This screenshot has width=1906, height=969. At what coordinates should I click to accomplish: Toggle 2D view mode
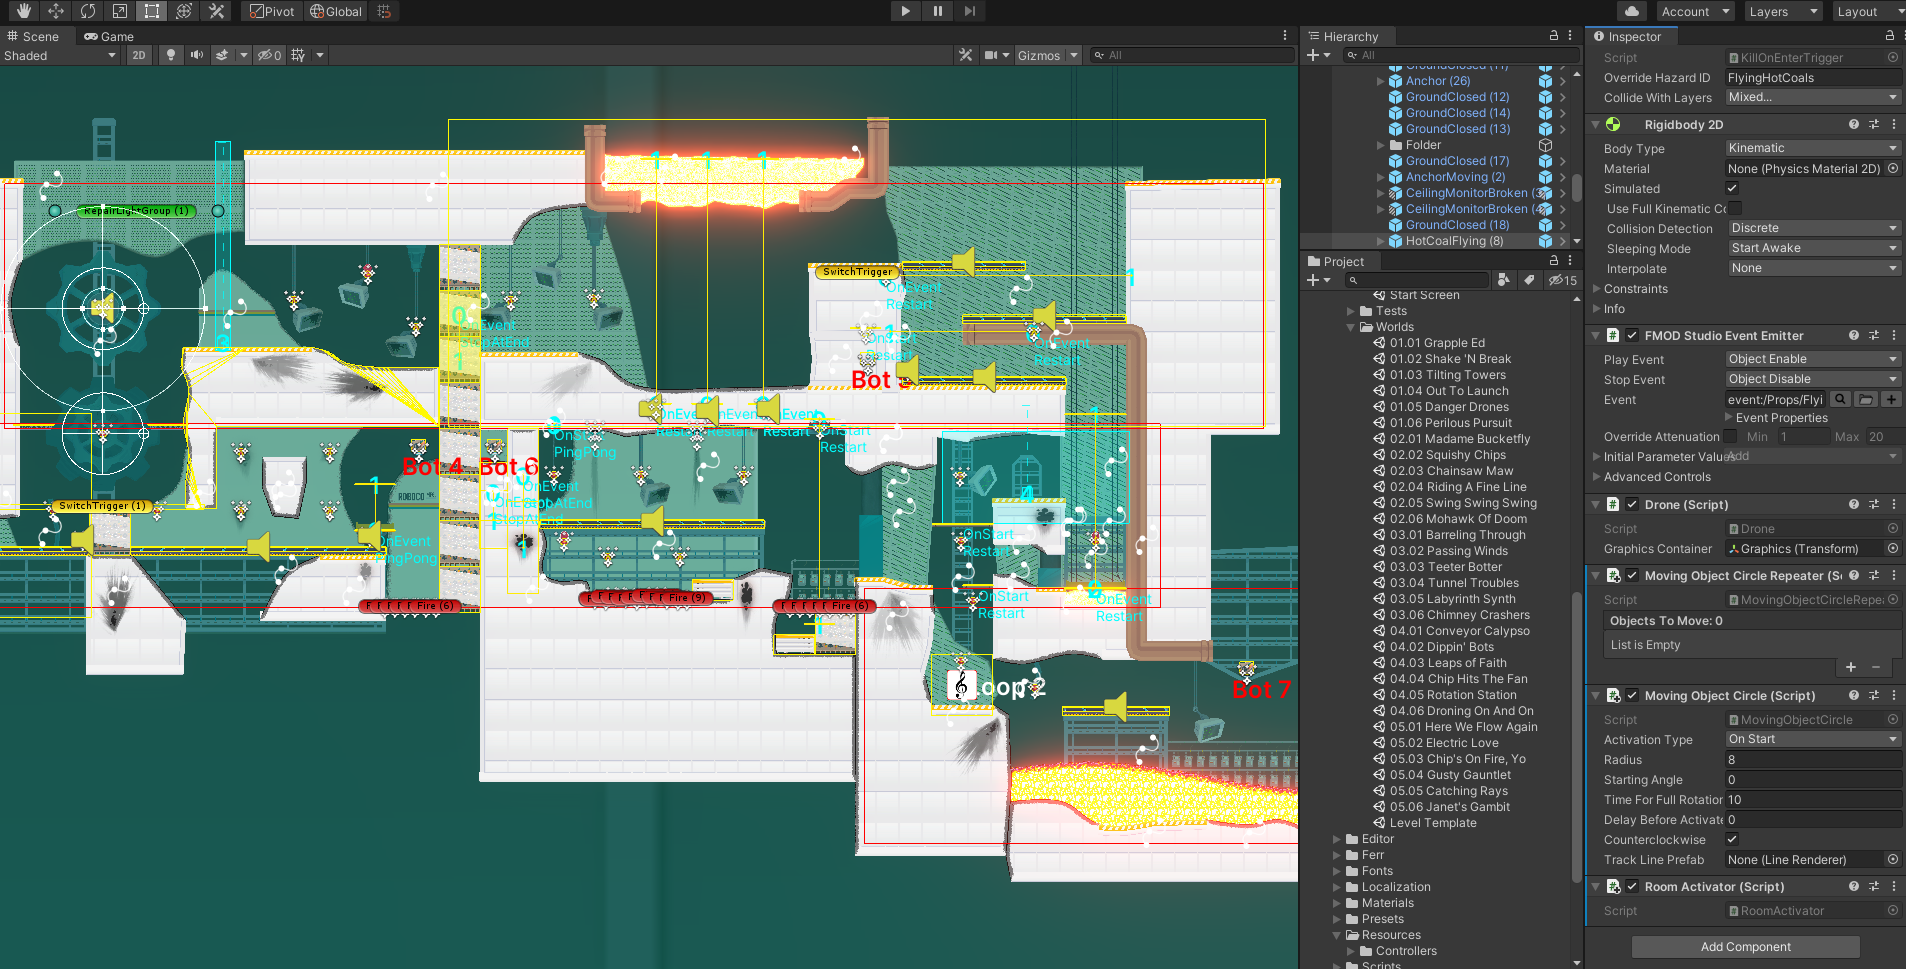(139, 55)
